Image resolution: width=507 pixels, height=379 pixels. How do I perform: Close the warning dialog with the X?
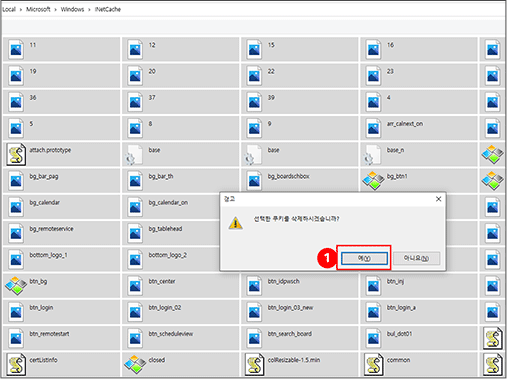(438, 199)
